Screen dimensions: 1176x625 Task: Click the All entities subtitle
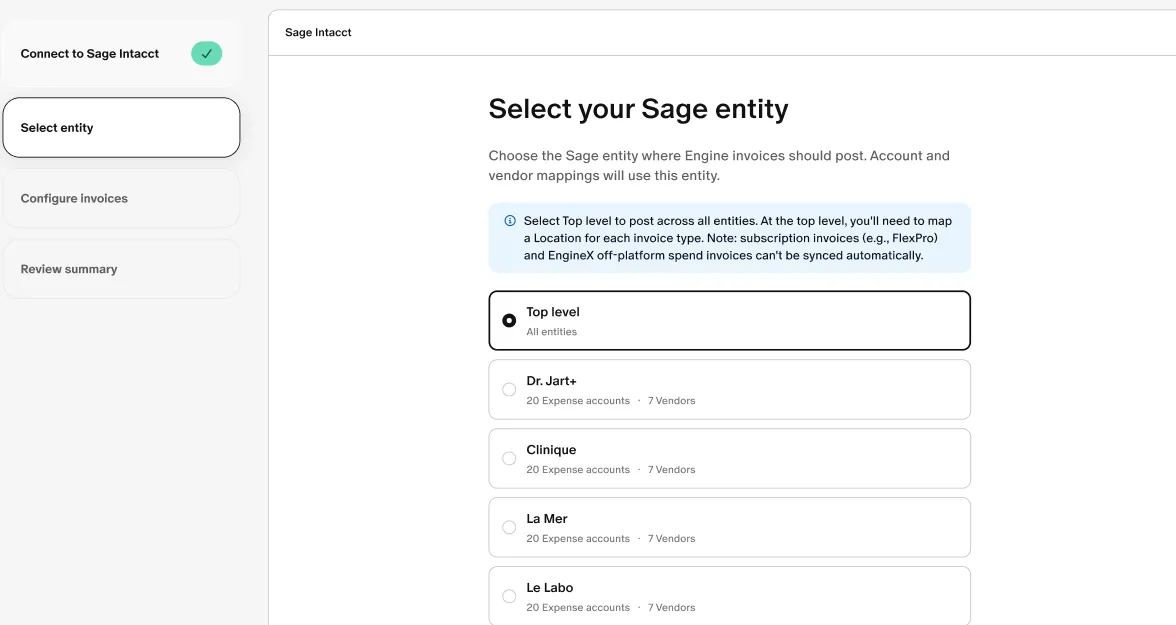551,332
